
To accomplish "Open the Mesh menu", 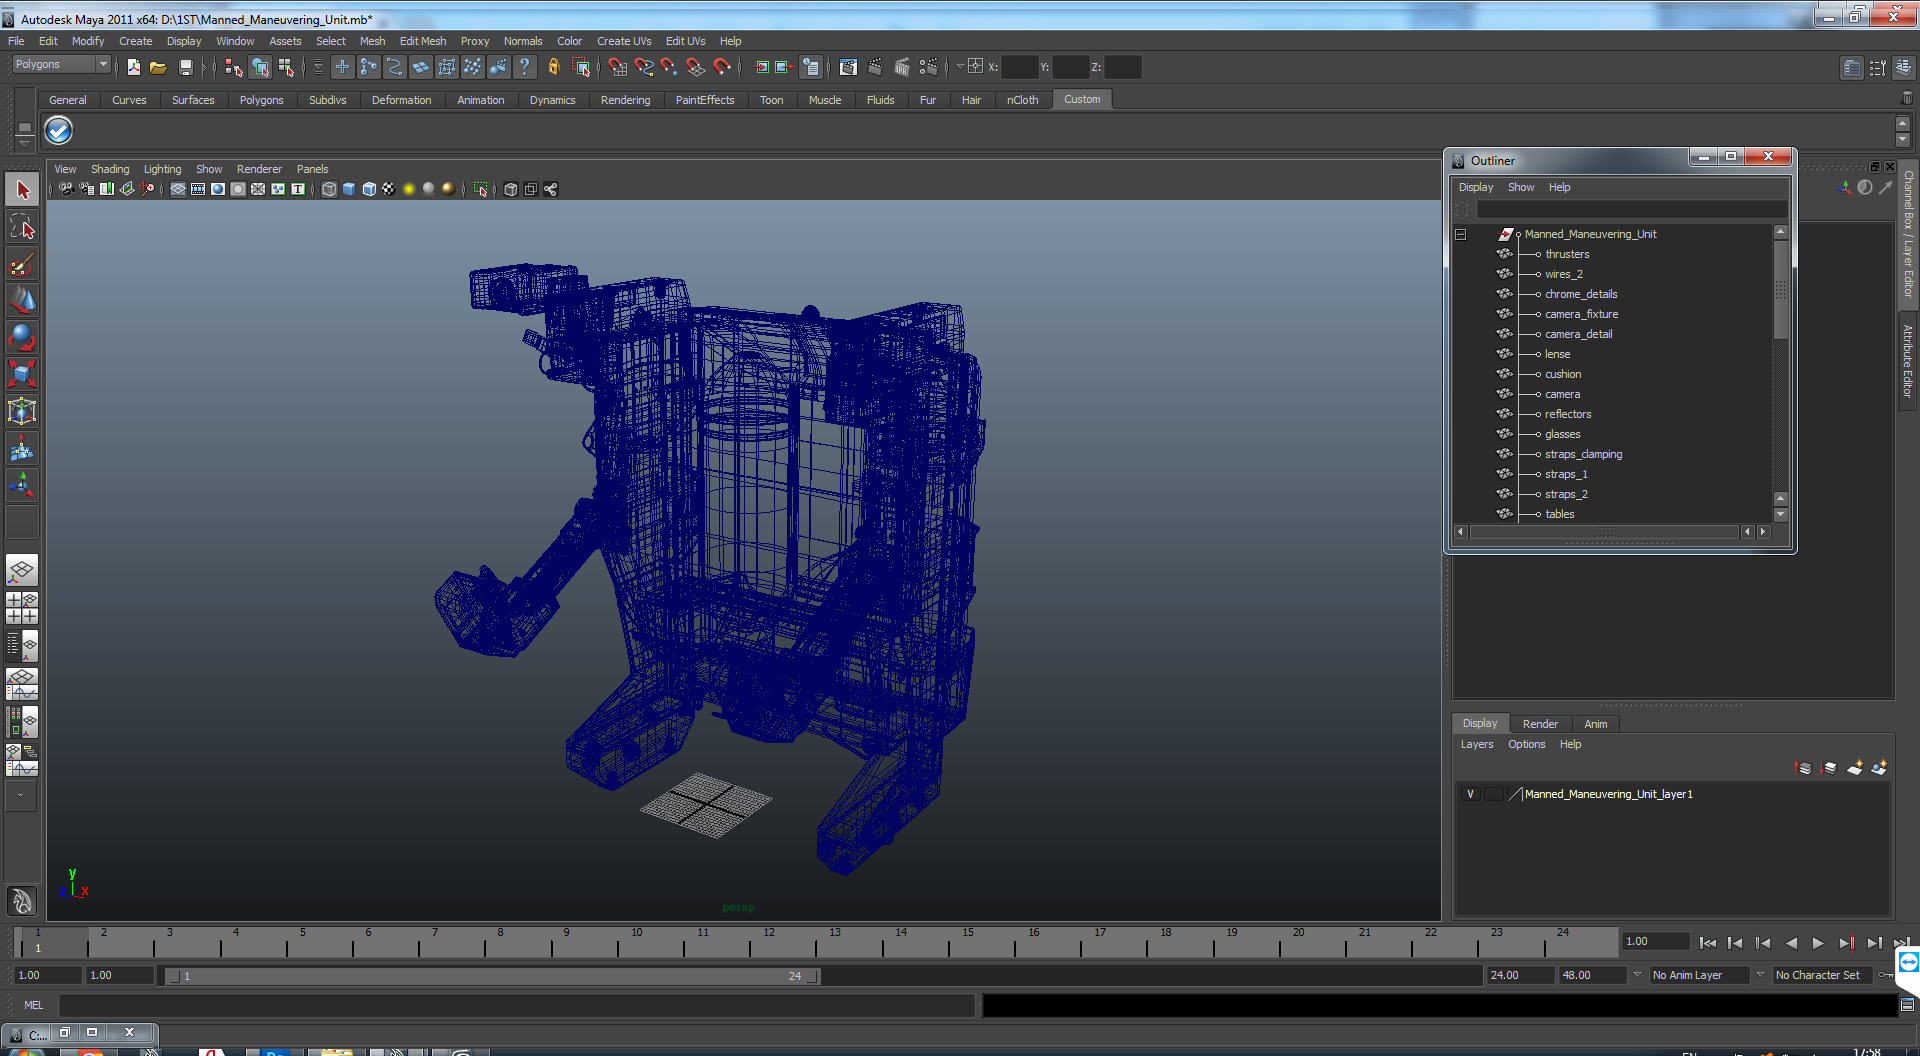I will click(x=372, y=41).
